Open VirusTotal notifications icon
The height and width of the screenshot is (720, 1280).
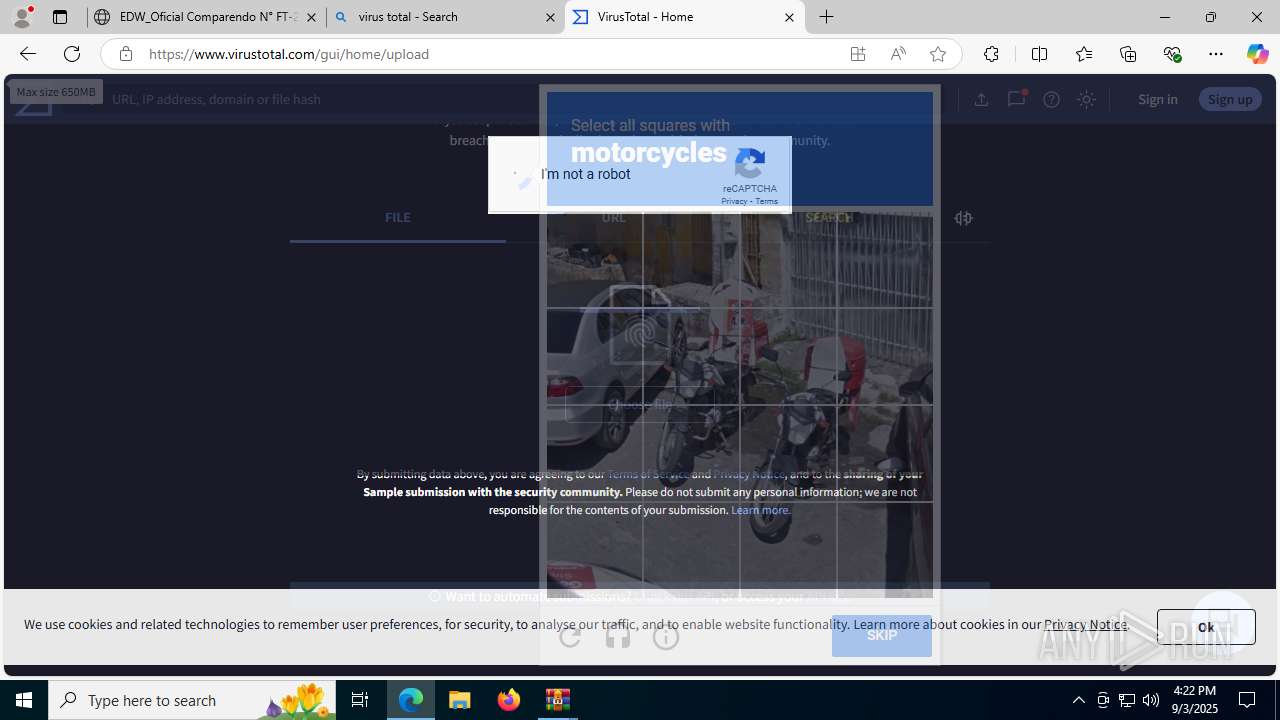click(1016, 99)
